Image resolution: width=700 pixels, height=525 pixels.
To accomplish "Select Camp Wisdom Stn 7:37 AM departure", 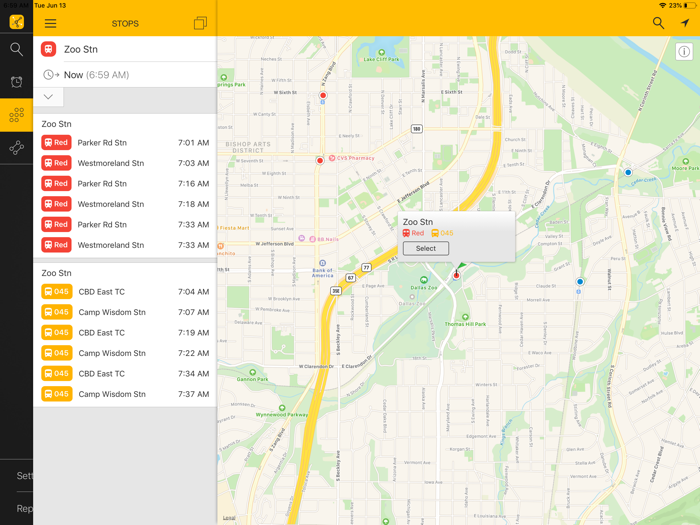I will coord(125,395).
